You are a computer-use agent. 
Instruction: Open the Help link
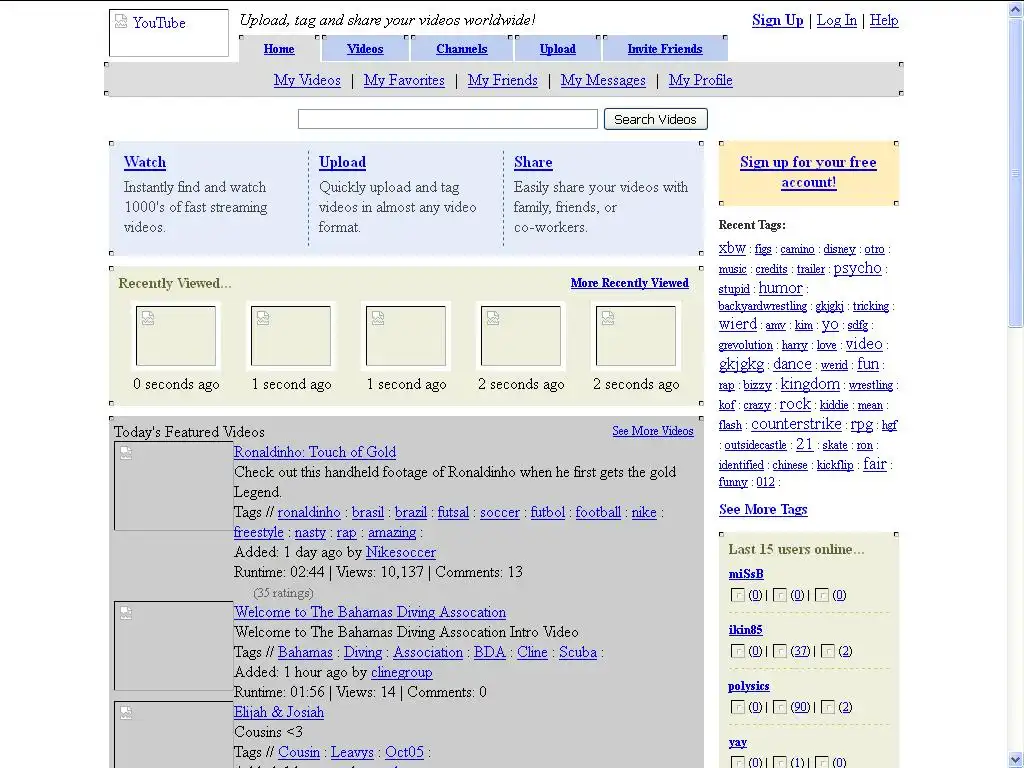click(x=884, y=20)
